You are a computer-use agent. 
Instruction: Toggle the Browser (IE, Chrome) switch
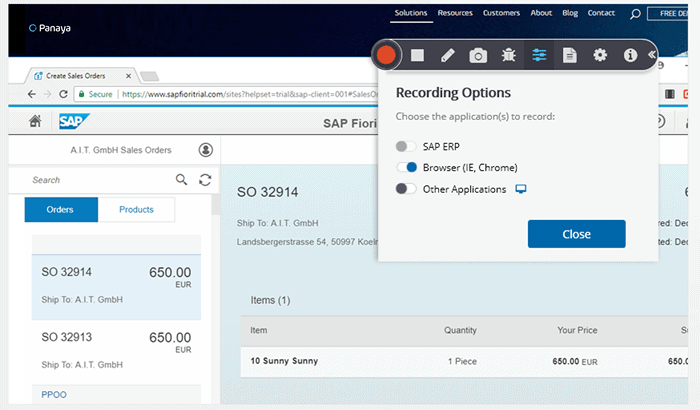coord(407,167)
